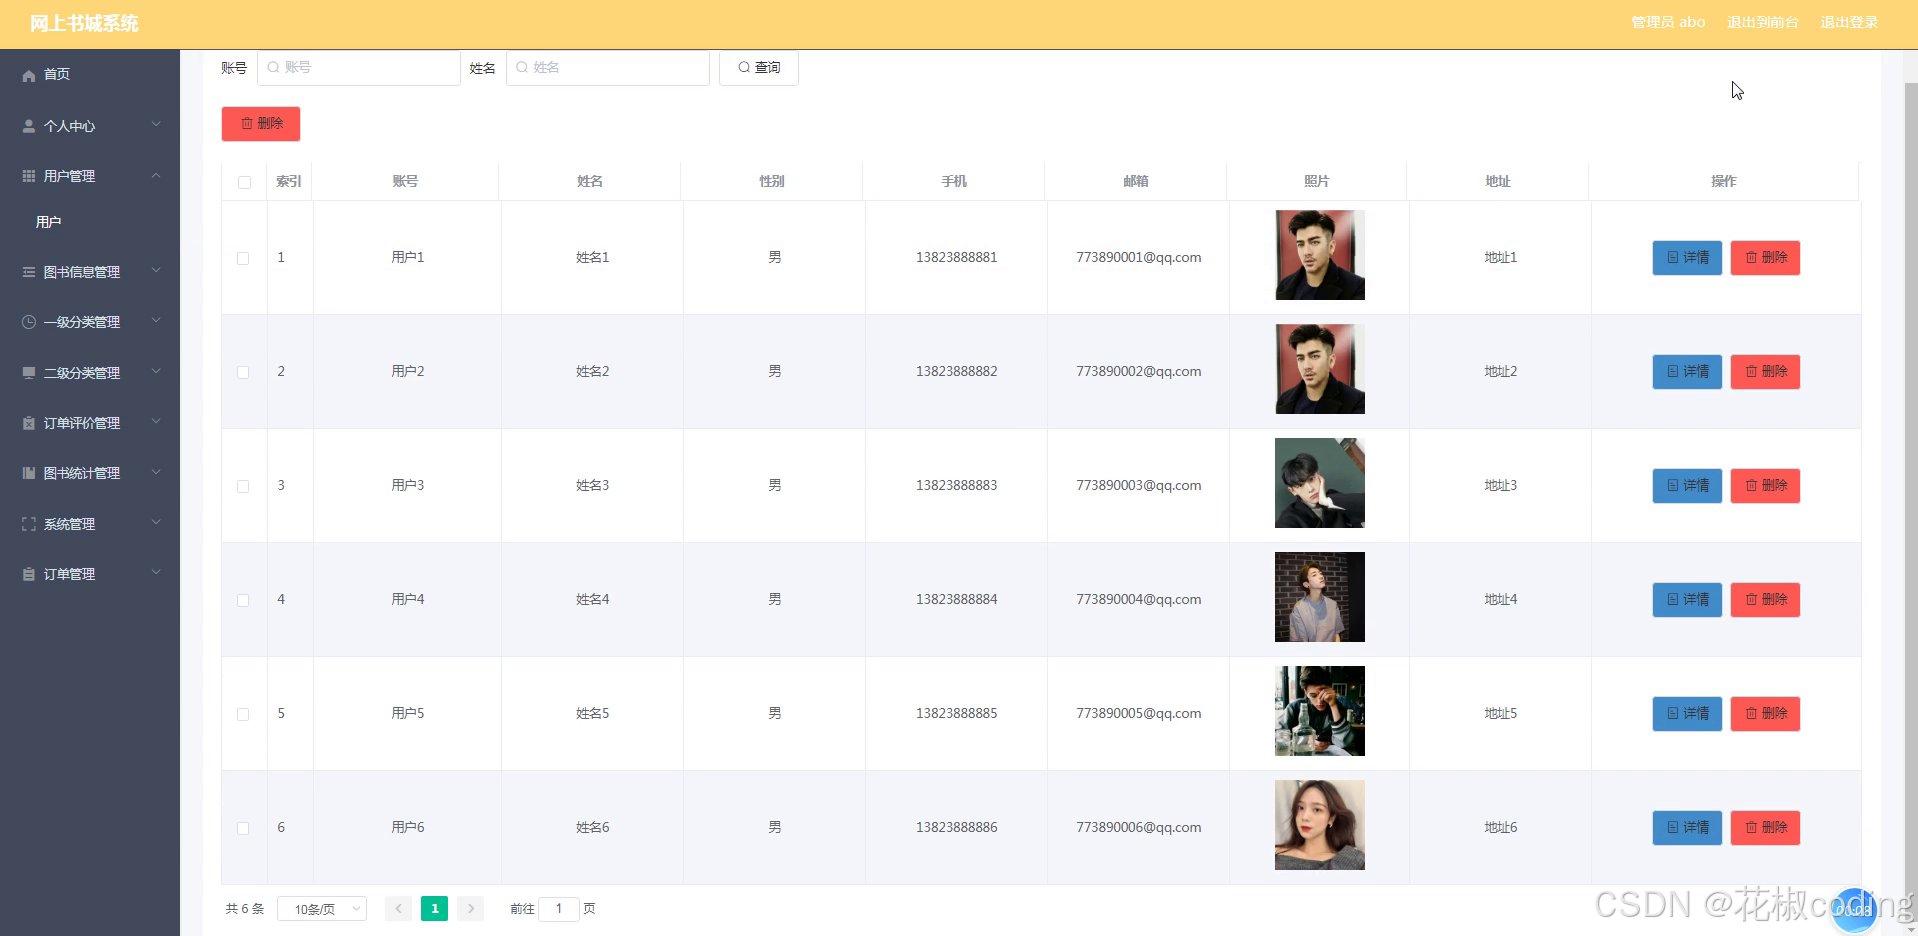Expand the 一级分类管理 chevron

[156, 321]
